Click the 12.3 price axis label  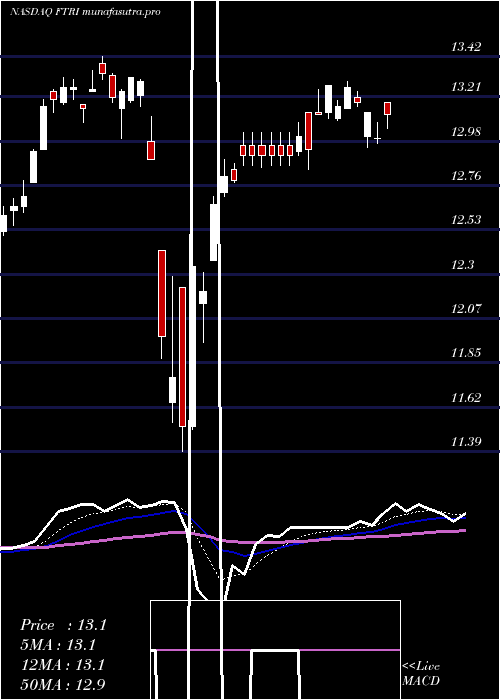(x=462, y=264)
